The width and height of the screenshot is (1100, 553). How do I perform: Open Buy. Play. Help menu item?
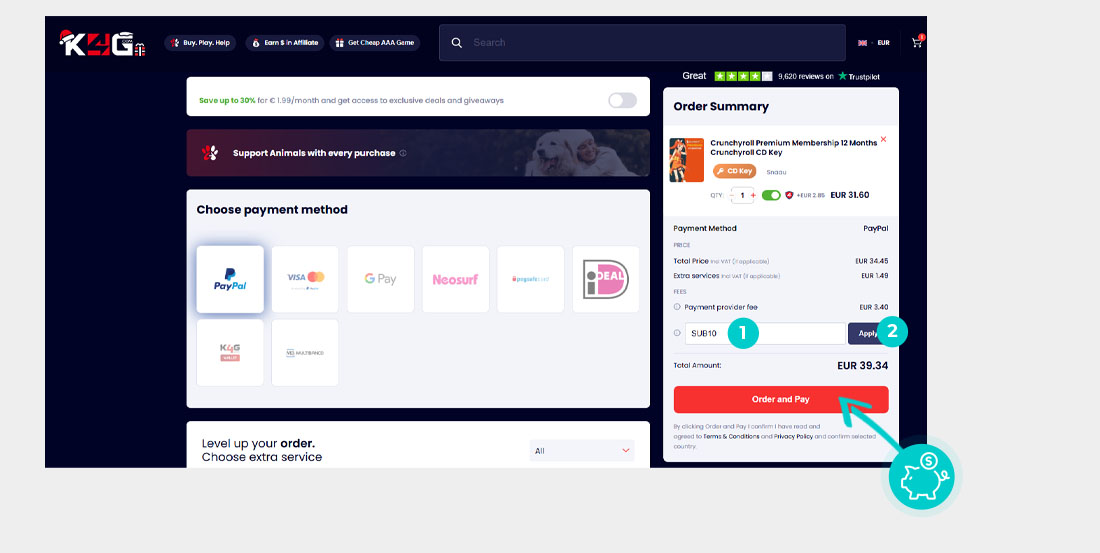[200, 43]
